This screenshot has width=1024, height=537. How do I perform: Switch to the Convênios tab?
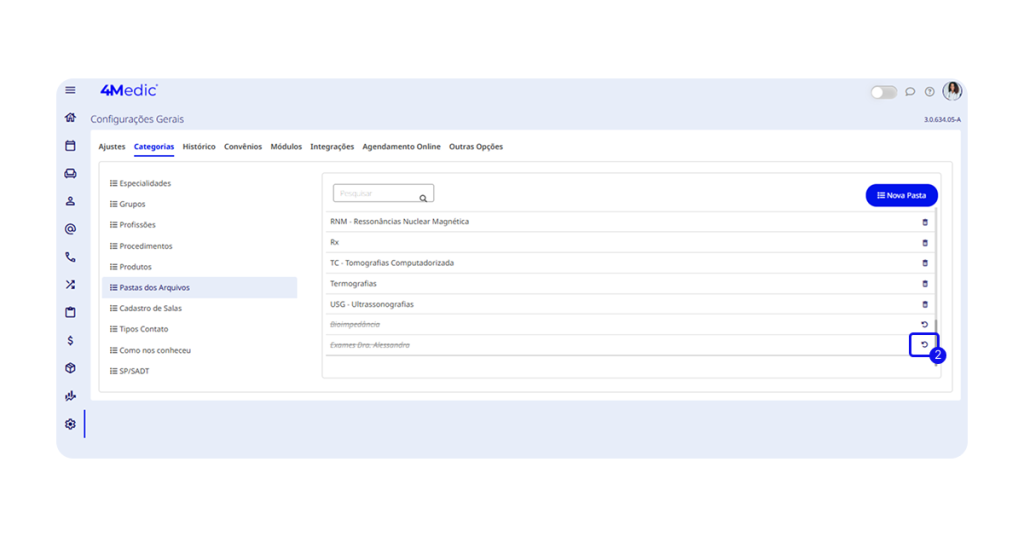coord(243,147)
